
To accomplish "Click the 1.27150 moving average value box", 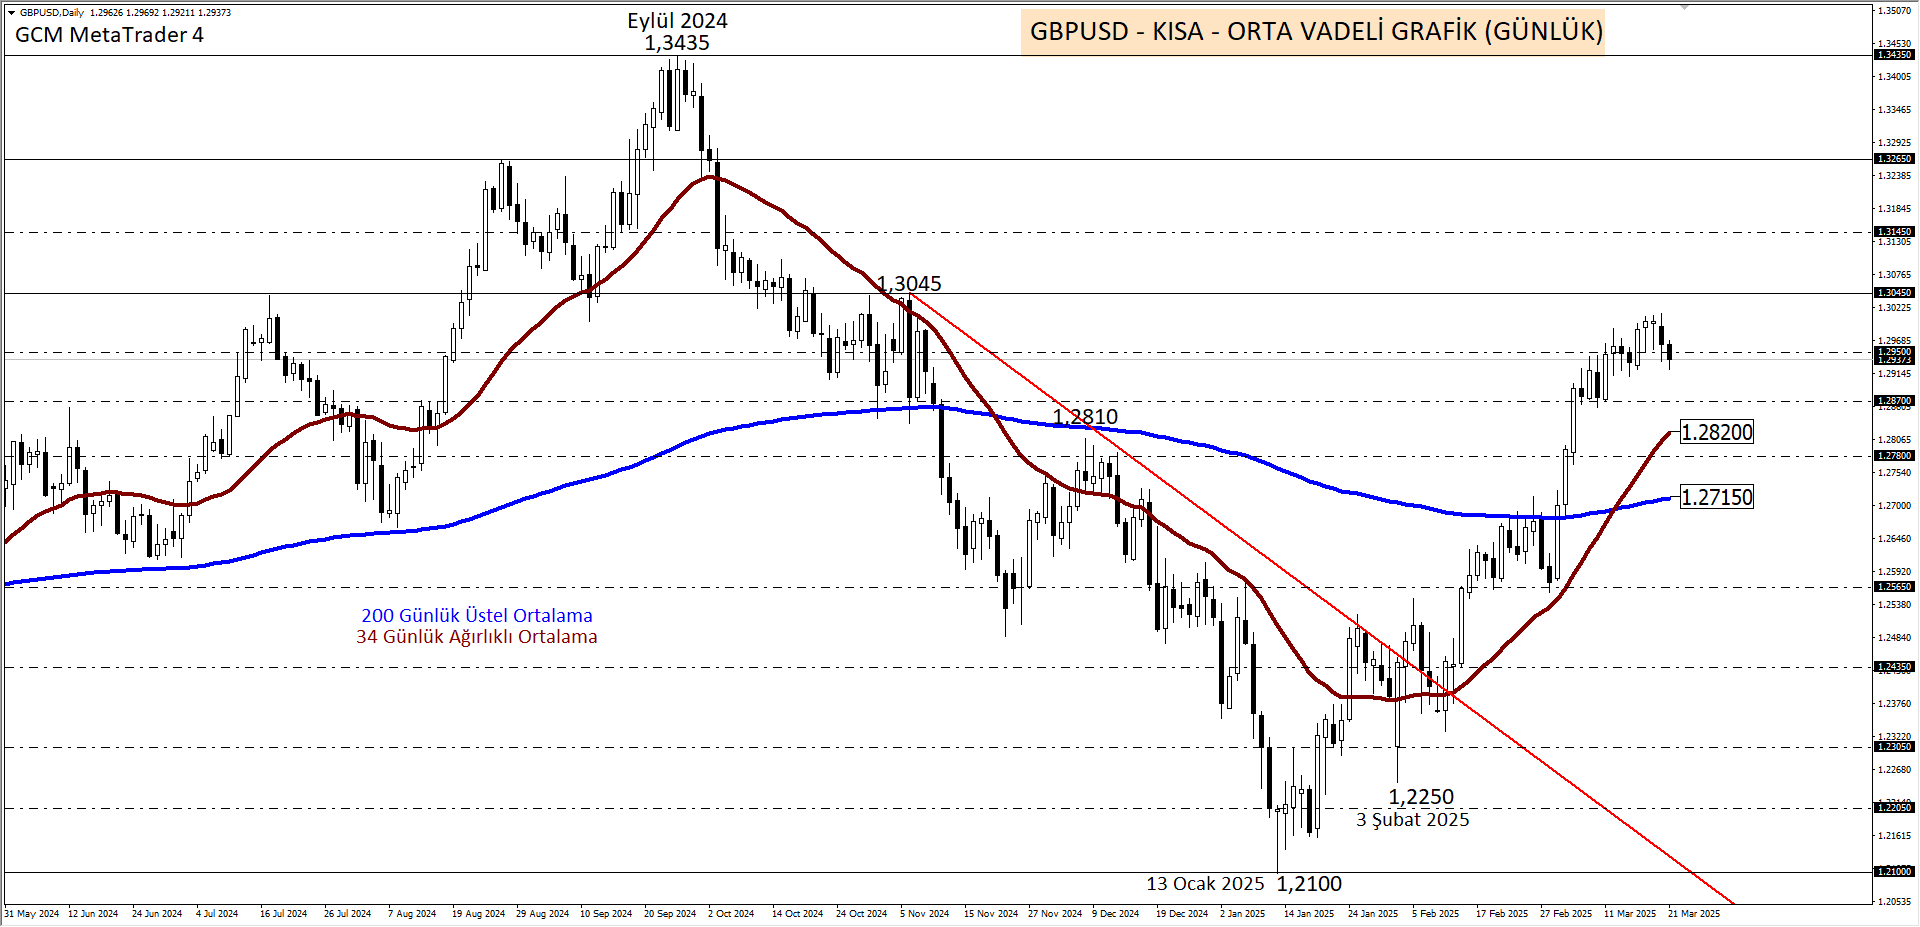I will (x=1716, y=497).
